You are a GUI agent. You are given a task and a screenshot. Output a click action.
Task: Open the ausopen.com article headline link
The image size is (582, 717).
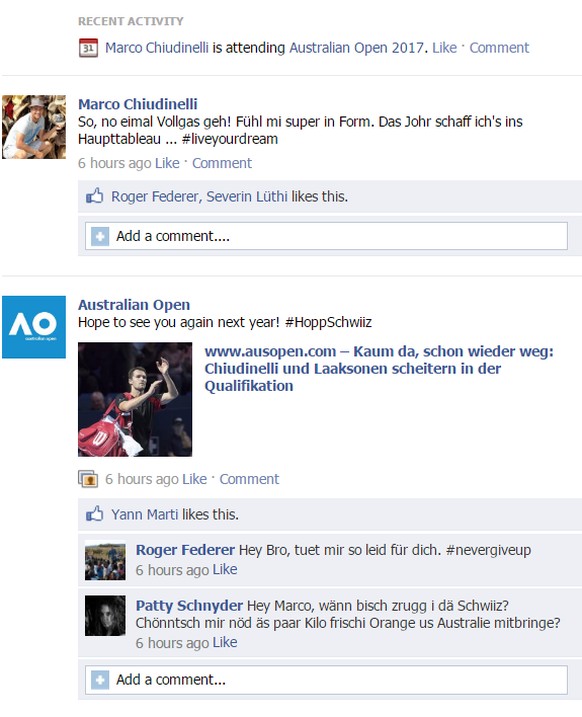pos(379,369)
